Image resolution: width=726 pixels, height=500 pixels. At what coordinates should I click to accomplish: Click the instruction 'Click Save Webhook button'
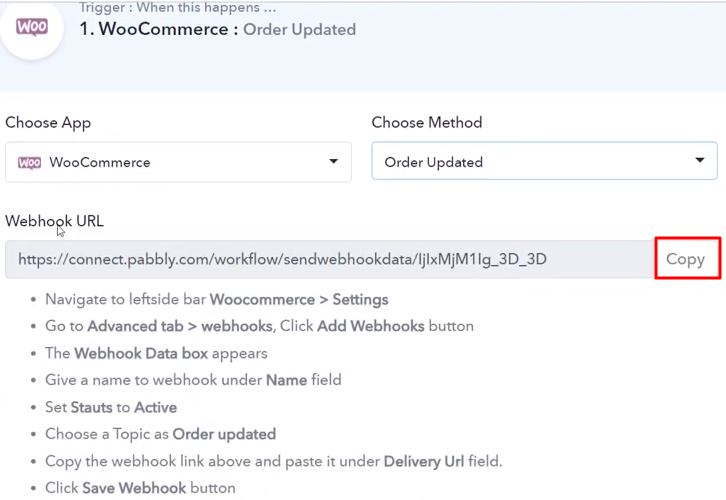140,488
